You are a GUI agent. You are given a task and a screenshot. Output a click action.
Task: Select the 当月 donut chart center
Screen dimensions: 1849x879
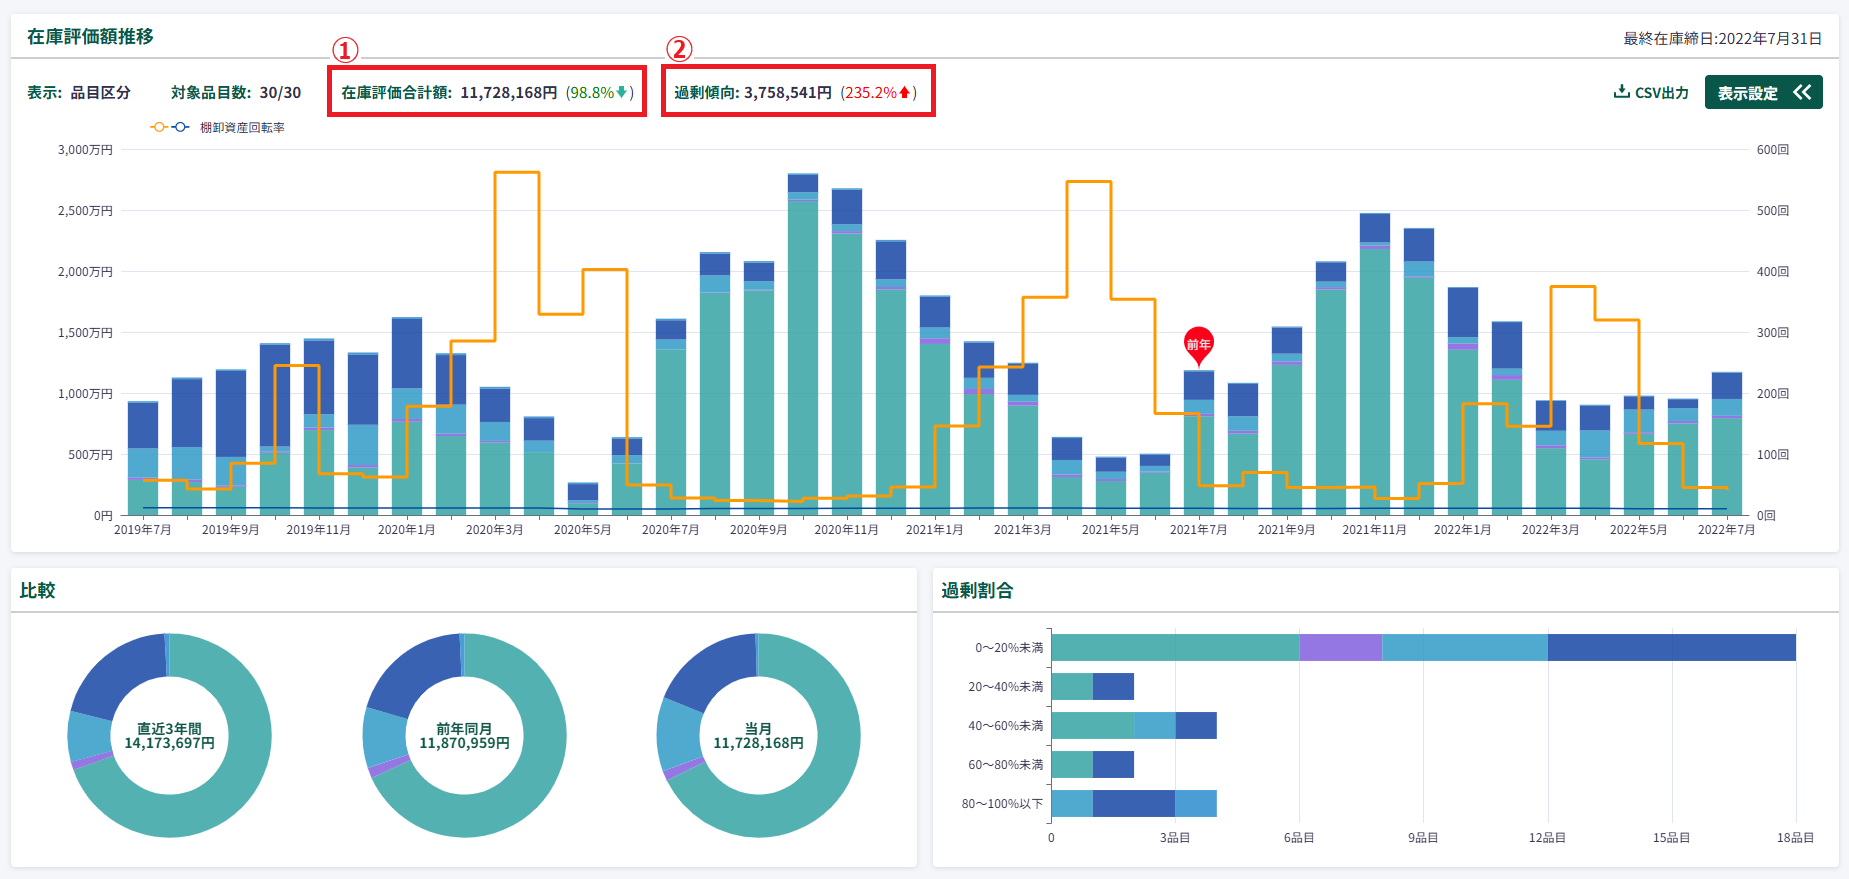tap(758, 736)
